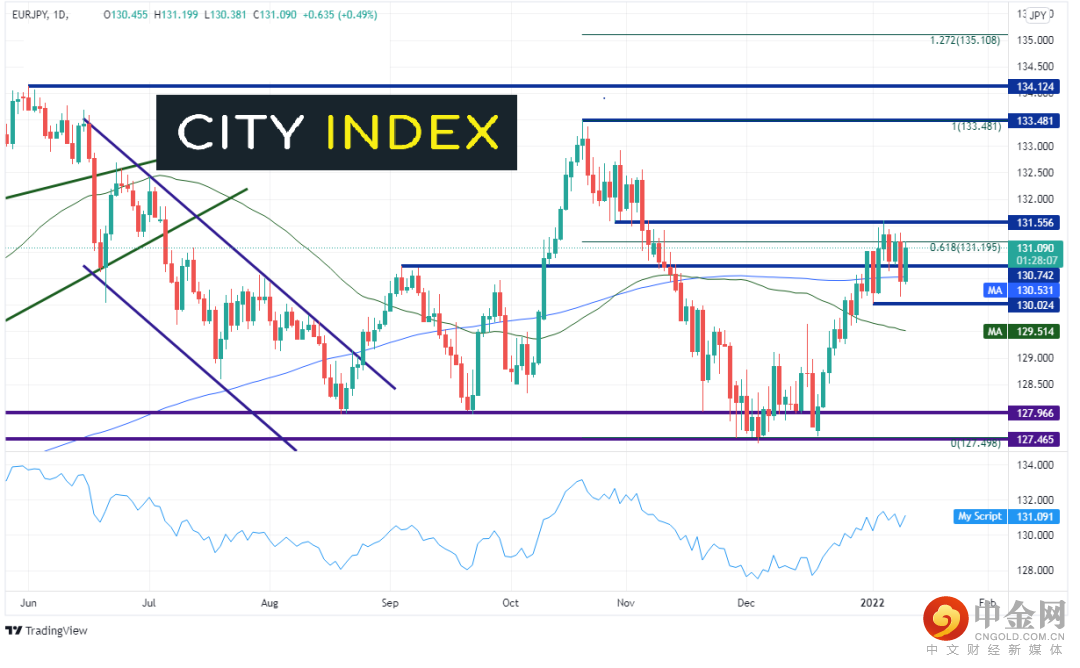The image size is (1080, 668).
Task: Click the 0(127.498) Fibonacci label
Action: (x=975, y=443)
